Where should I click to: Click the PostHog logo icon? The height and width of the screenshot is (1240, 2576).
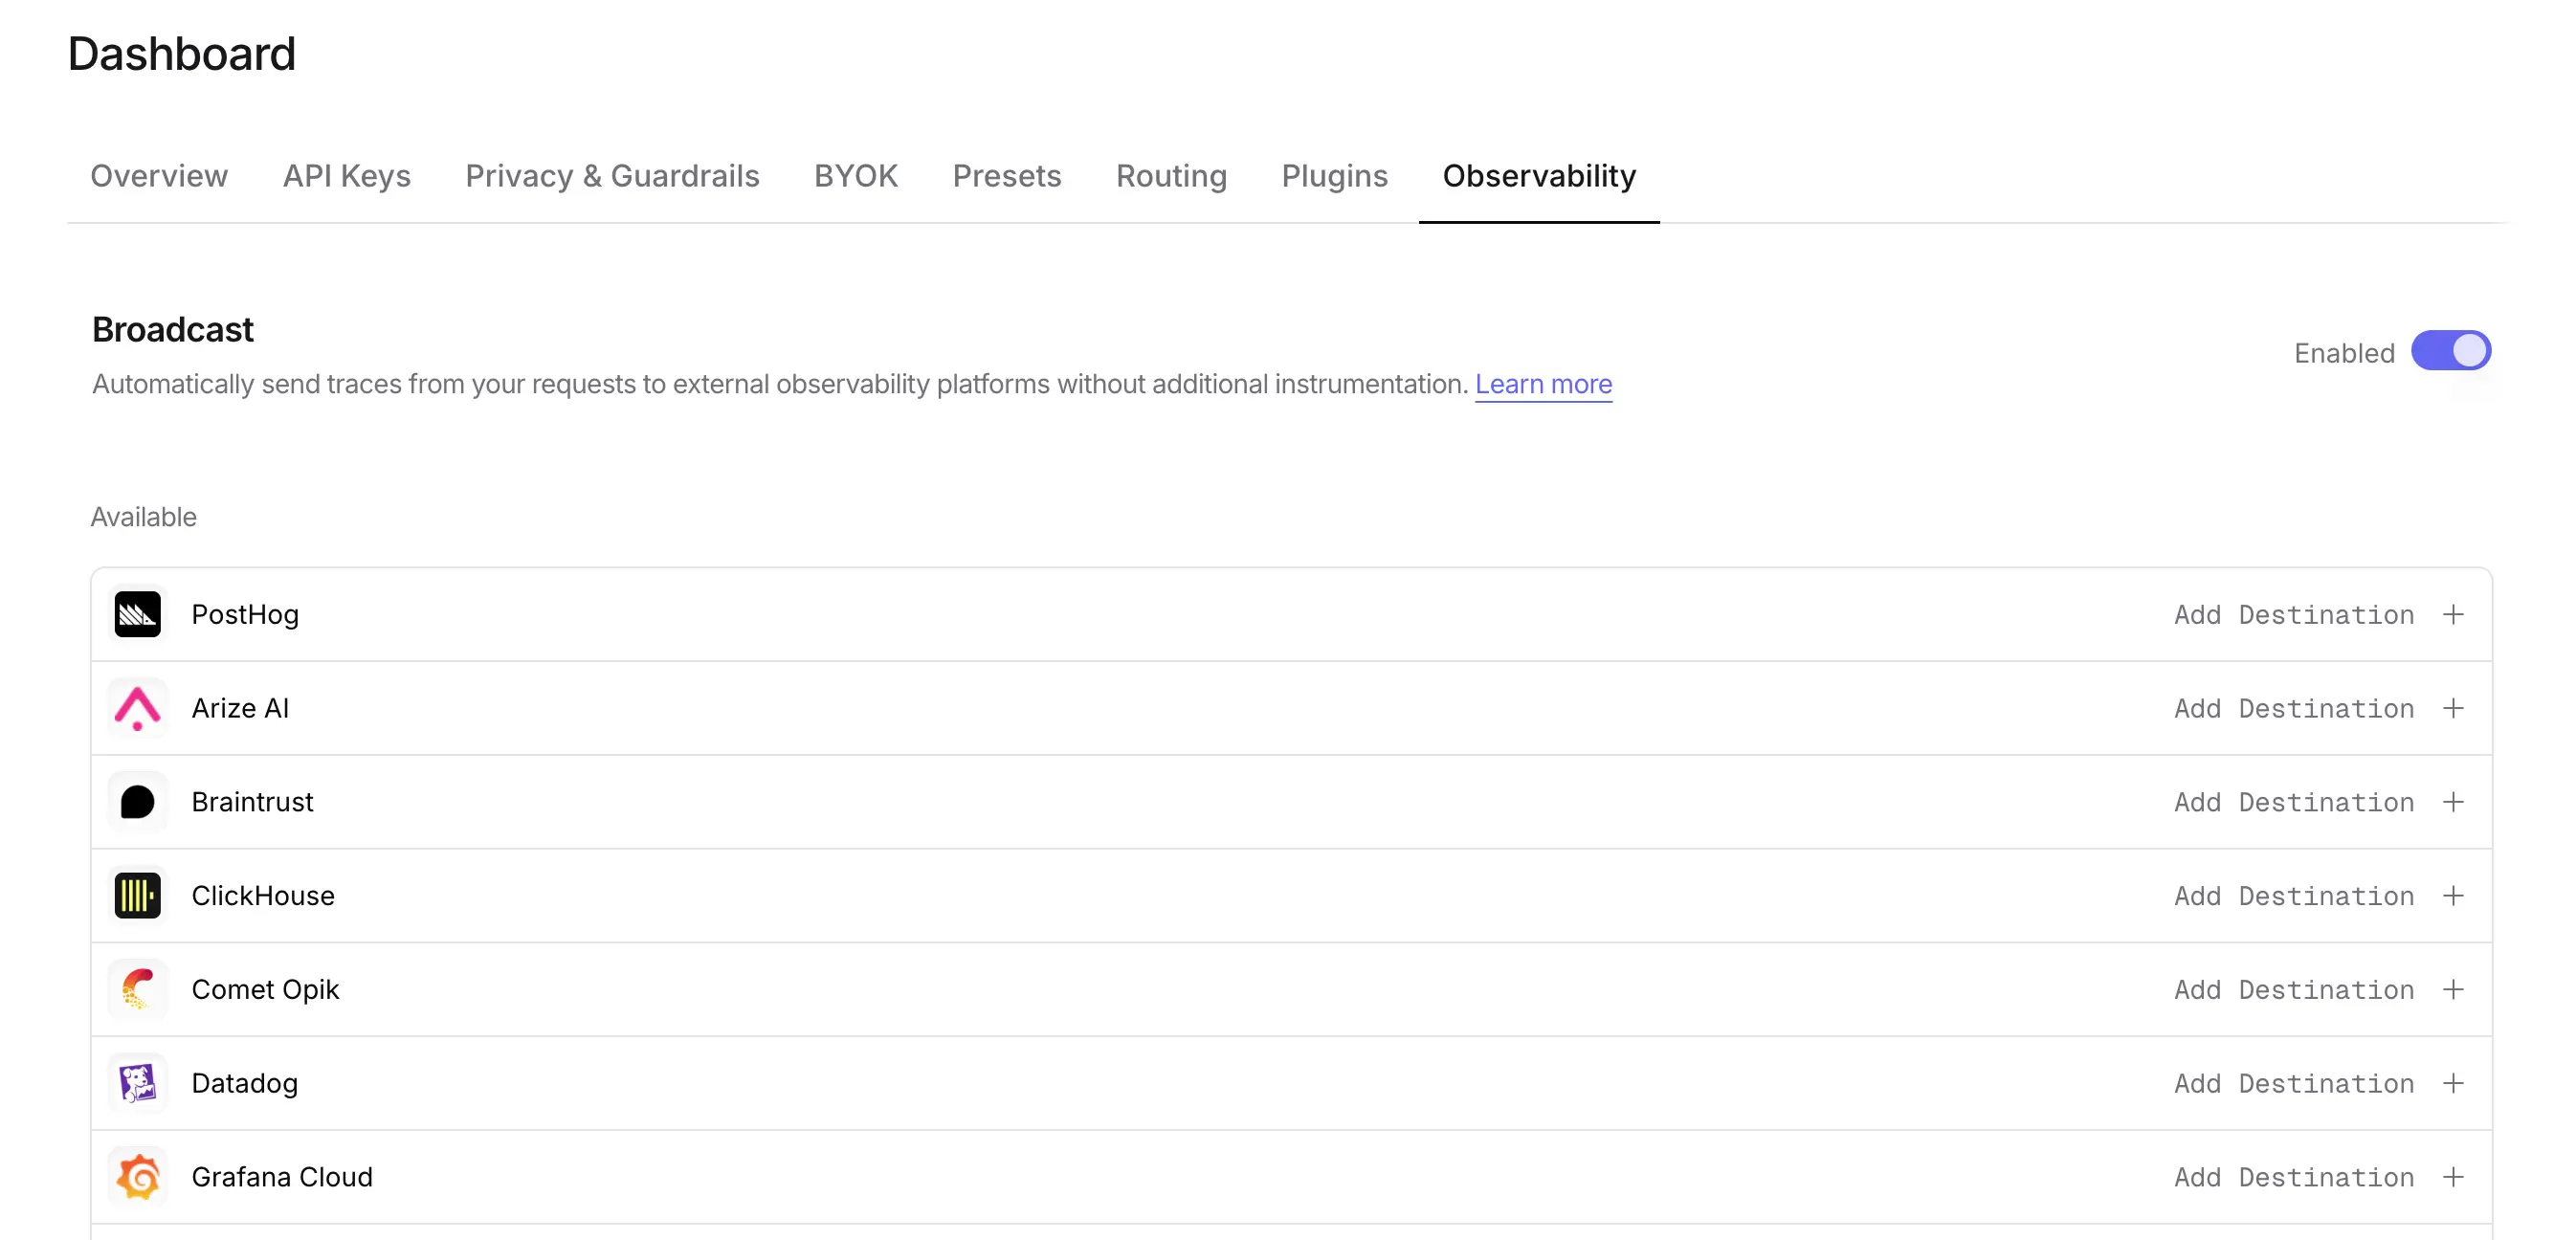tap(137, 614)
